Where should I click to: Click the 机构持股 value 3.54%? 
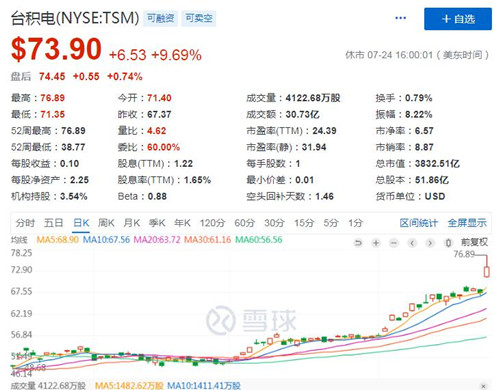74,196
